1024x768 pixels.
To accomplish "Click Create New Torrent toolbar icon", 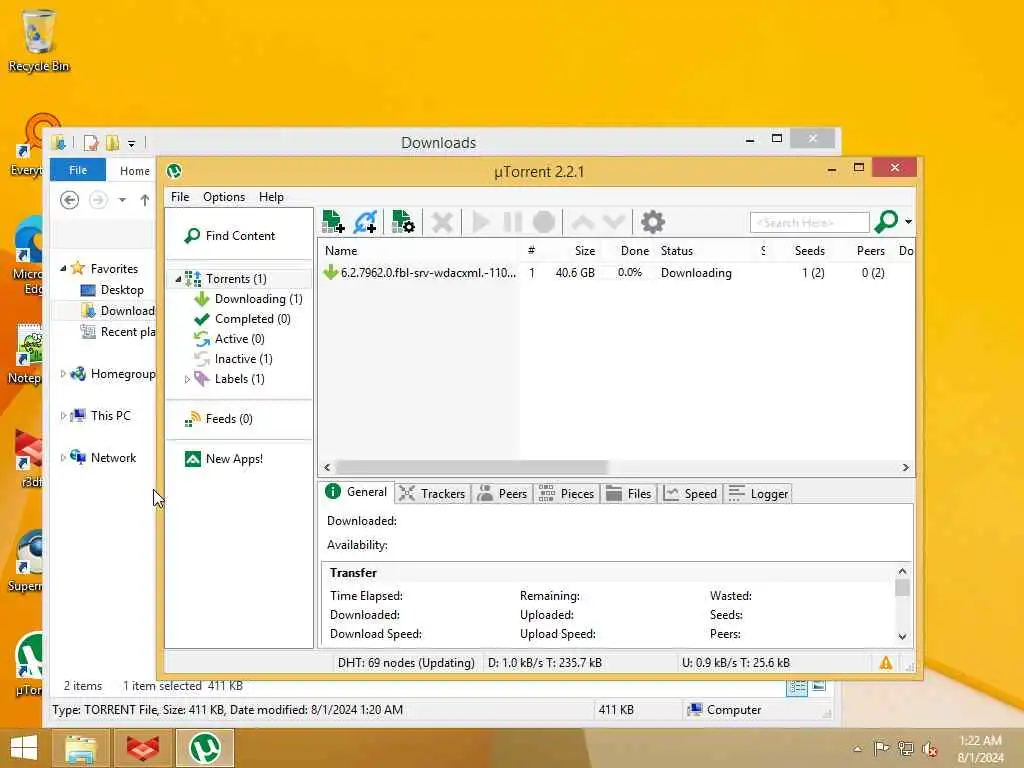I will click(x=403, y=222).
